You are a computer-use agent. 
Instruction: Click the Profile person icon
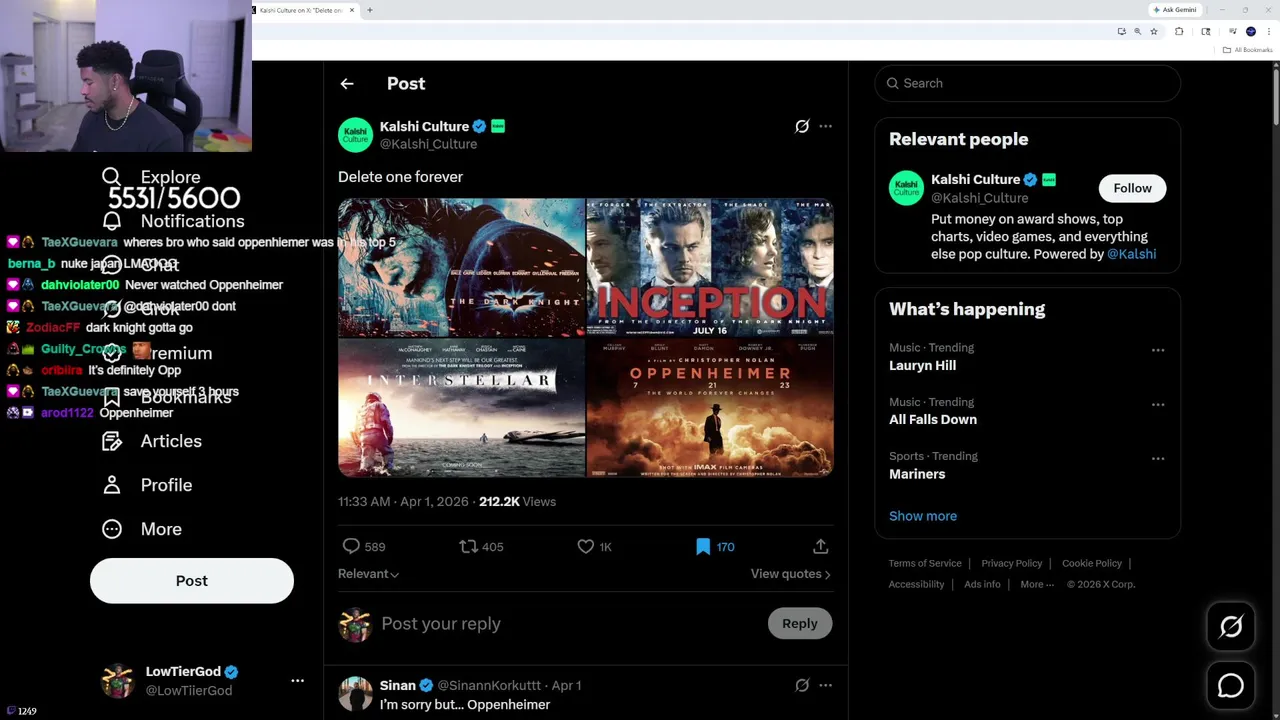112,485
